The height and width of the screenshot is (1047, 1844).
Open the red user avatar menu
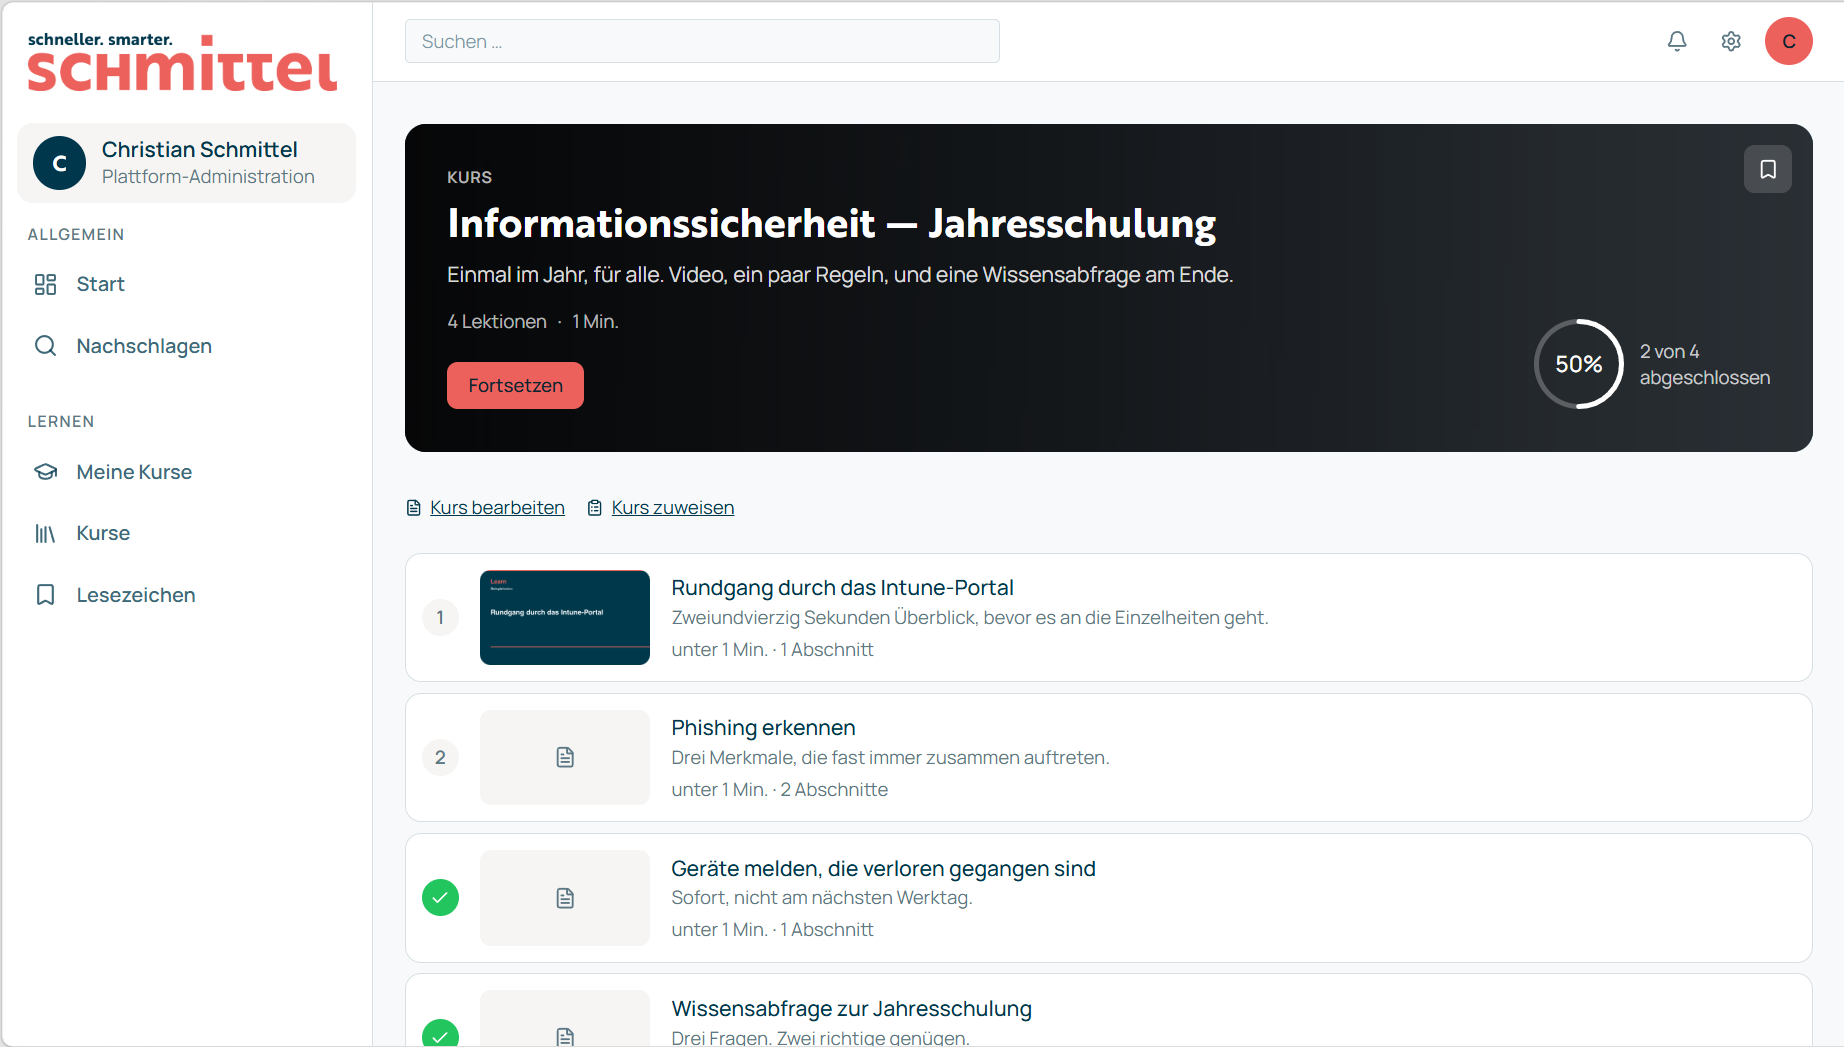coord(1789,41)
